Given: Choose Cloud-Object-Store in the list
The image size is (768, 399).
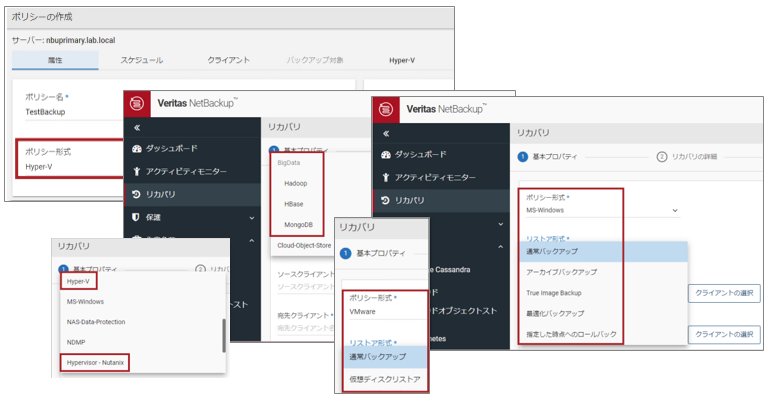Looking at the screenshot, I should (x=304, y=245).
